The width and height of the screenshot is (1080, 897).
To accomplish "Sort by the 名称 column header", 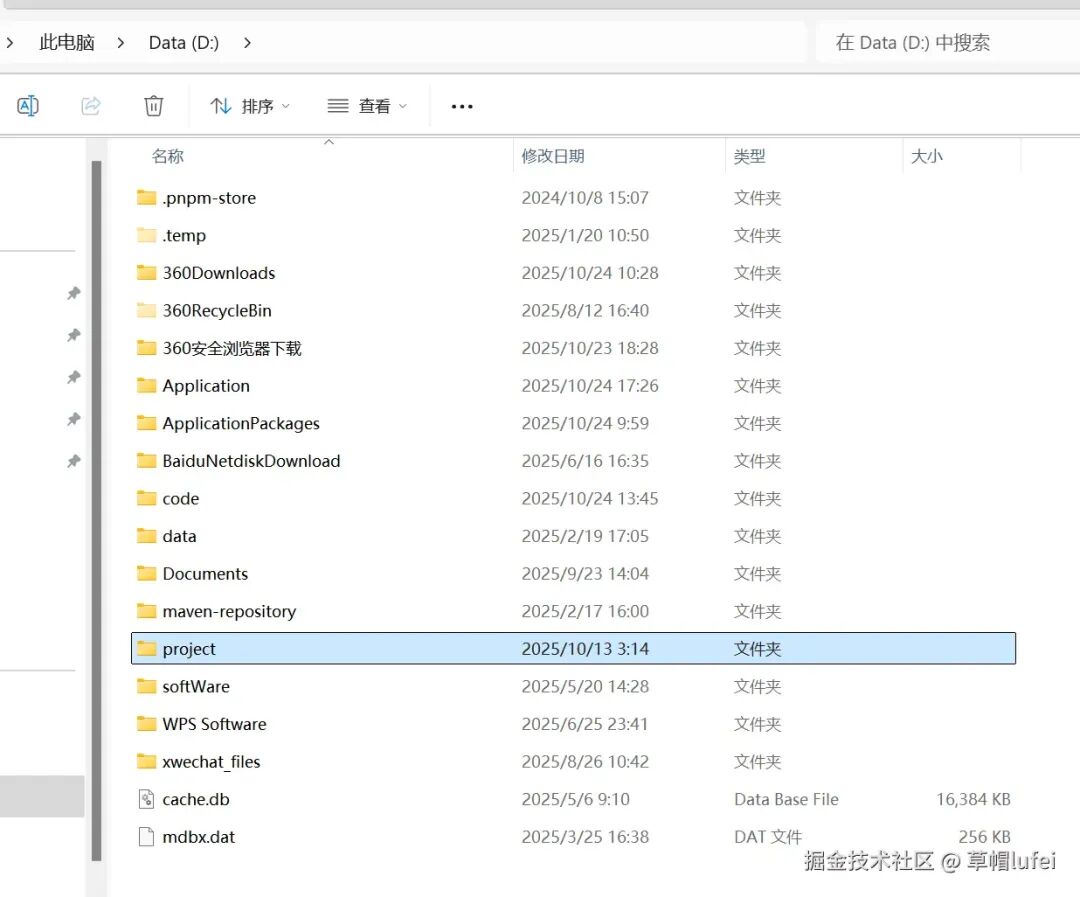I will pyautogui.click(x=168, y=156).
